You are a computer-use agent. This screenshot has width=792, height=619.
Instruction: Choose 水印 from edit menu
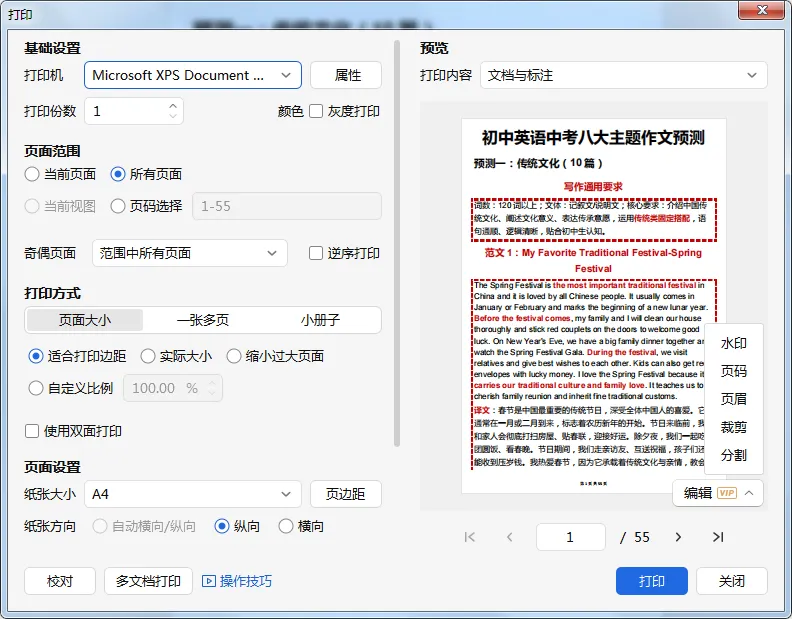733,343
